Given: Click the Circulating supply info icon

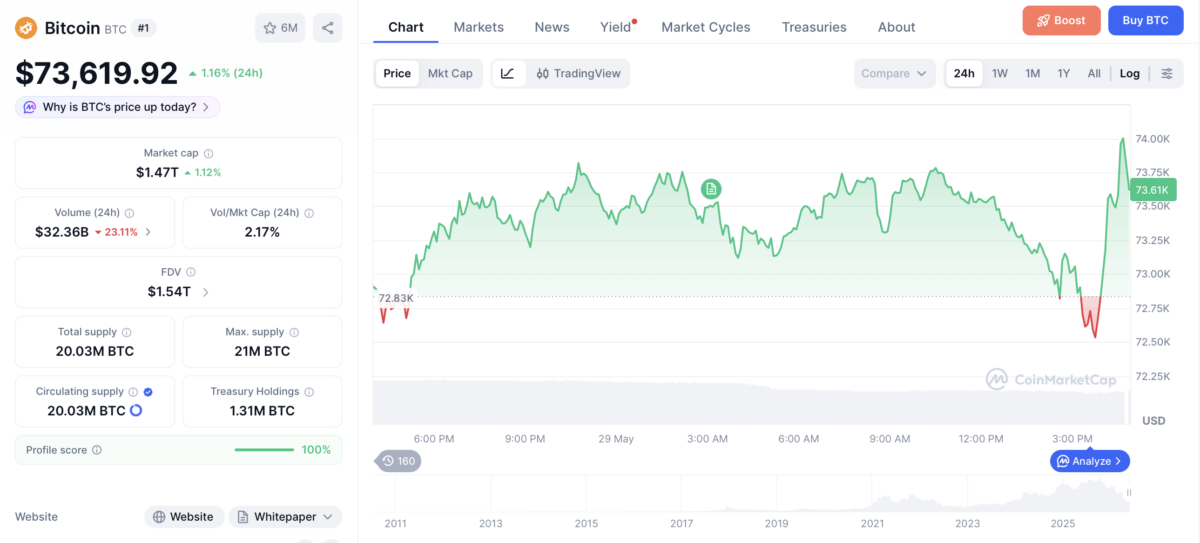Looking at the screenshot, I should pyautogui.click(x=133, y=392).
